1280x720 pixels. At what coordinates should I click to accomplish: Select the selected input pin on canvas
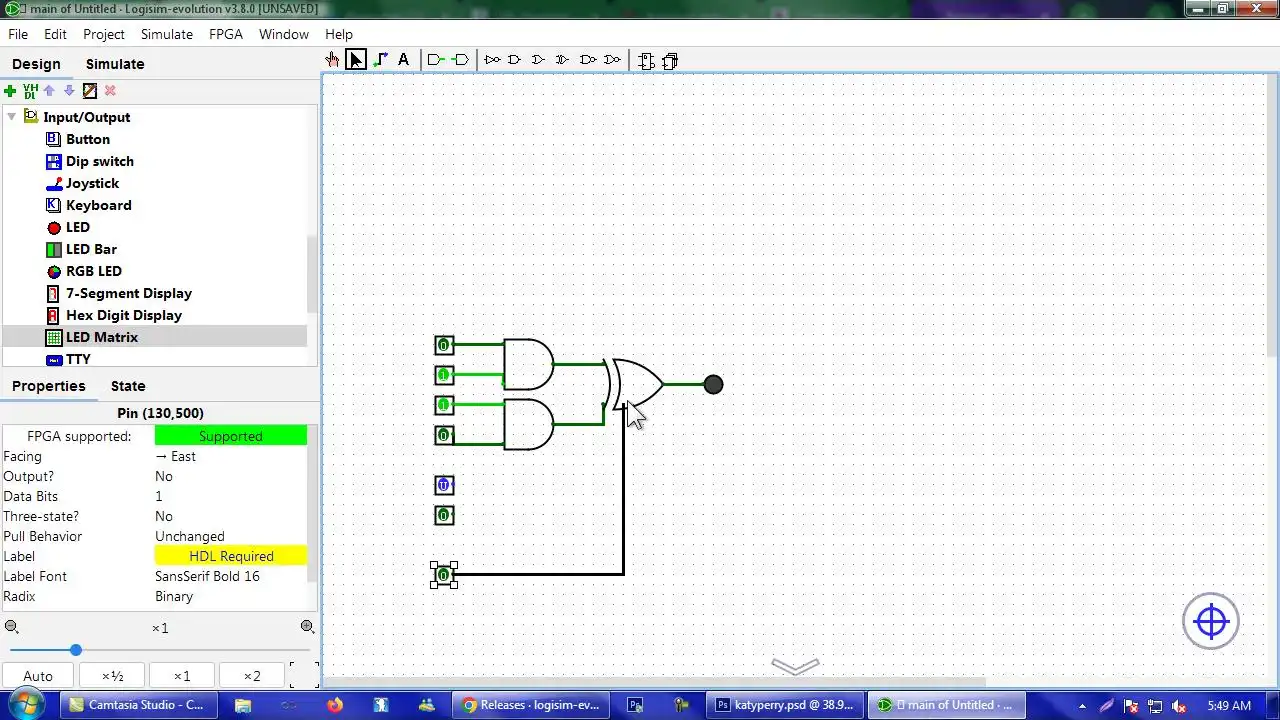tap(444, 575)
